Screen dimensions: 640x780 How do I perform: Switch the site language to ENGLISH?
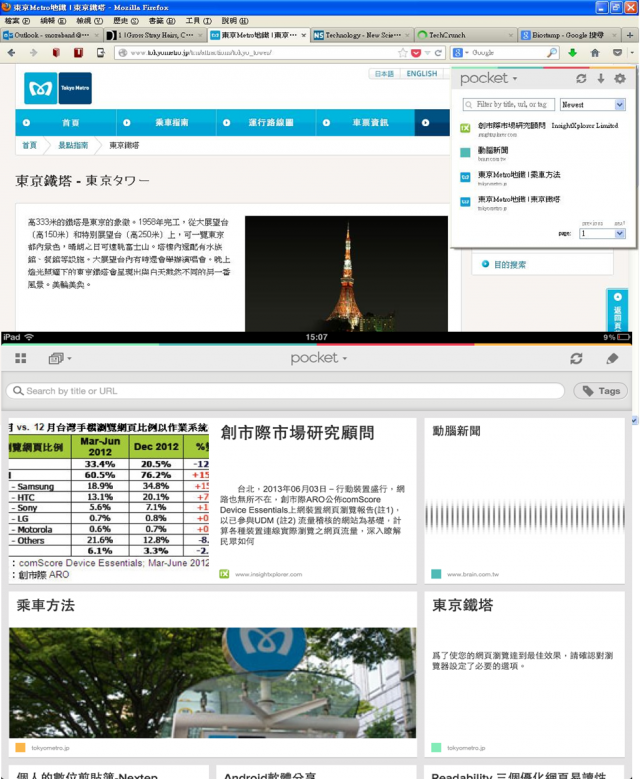point(422,74)
